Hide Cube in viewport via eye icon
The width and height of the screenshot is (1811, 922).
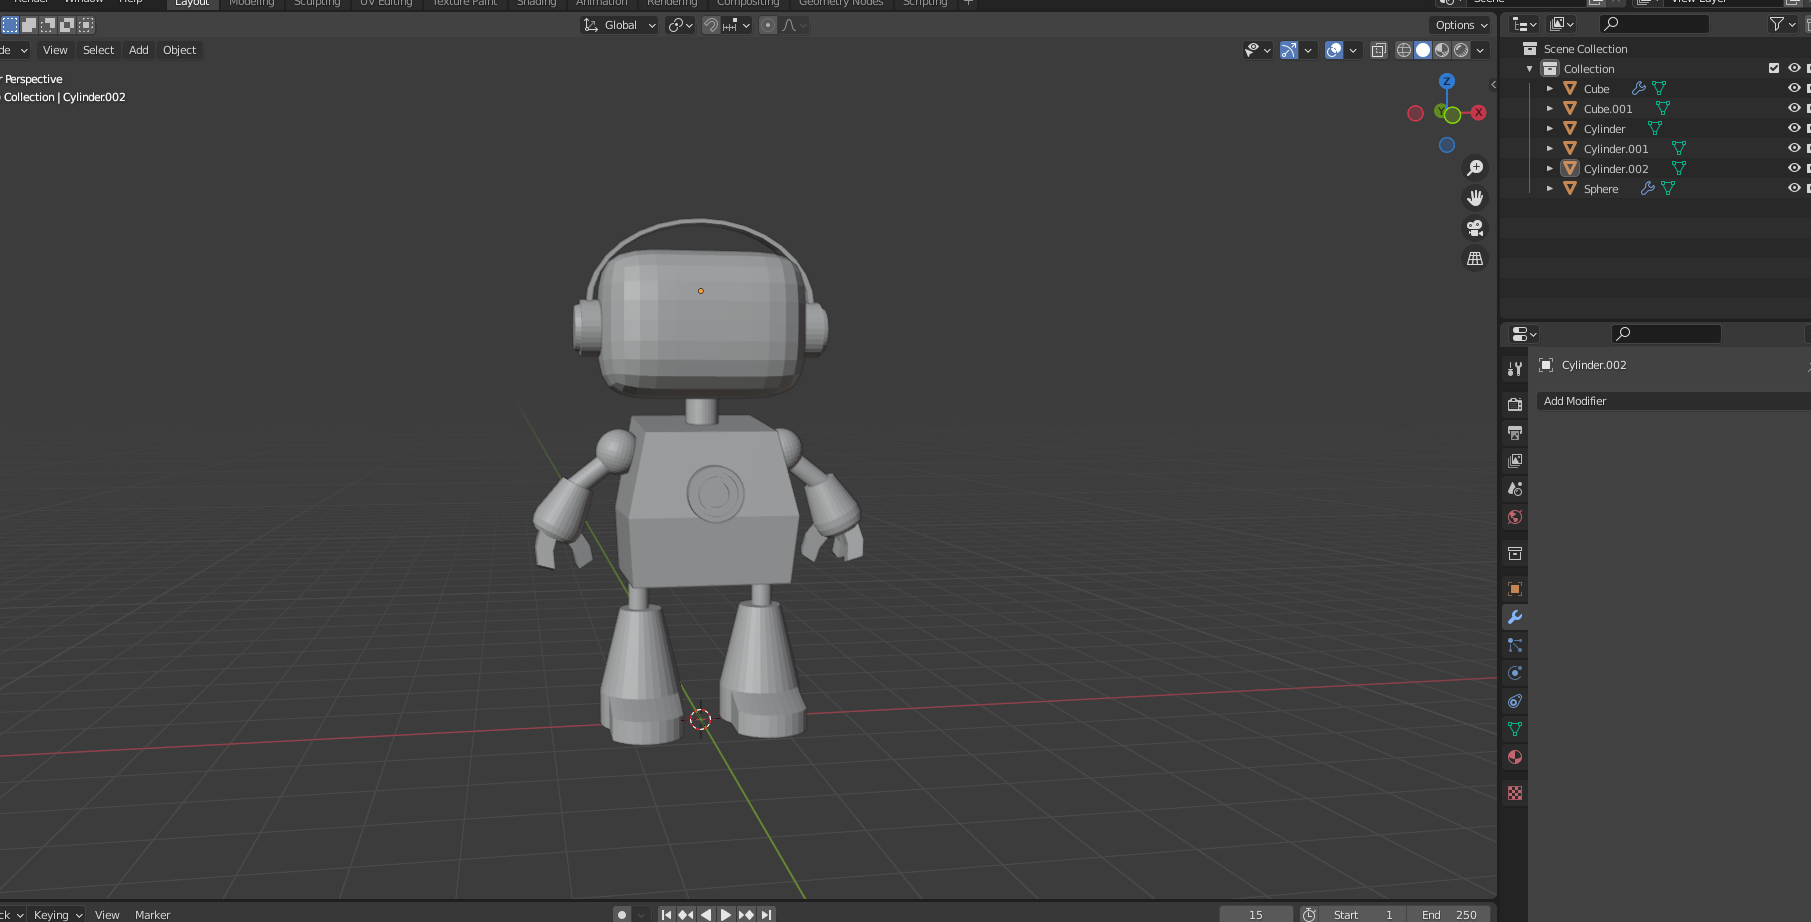[1794, 88]
